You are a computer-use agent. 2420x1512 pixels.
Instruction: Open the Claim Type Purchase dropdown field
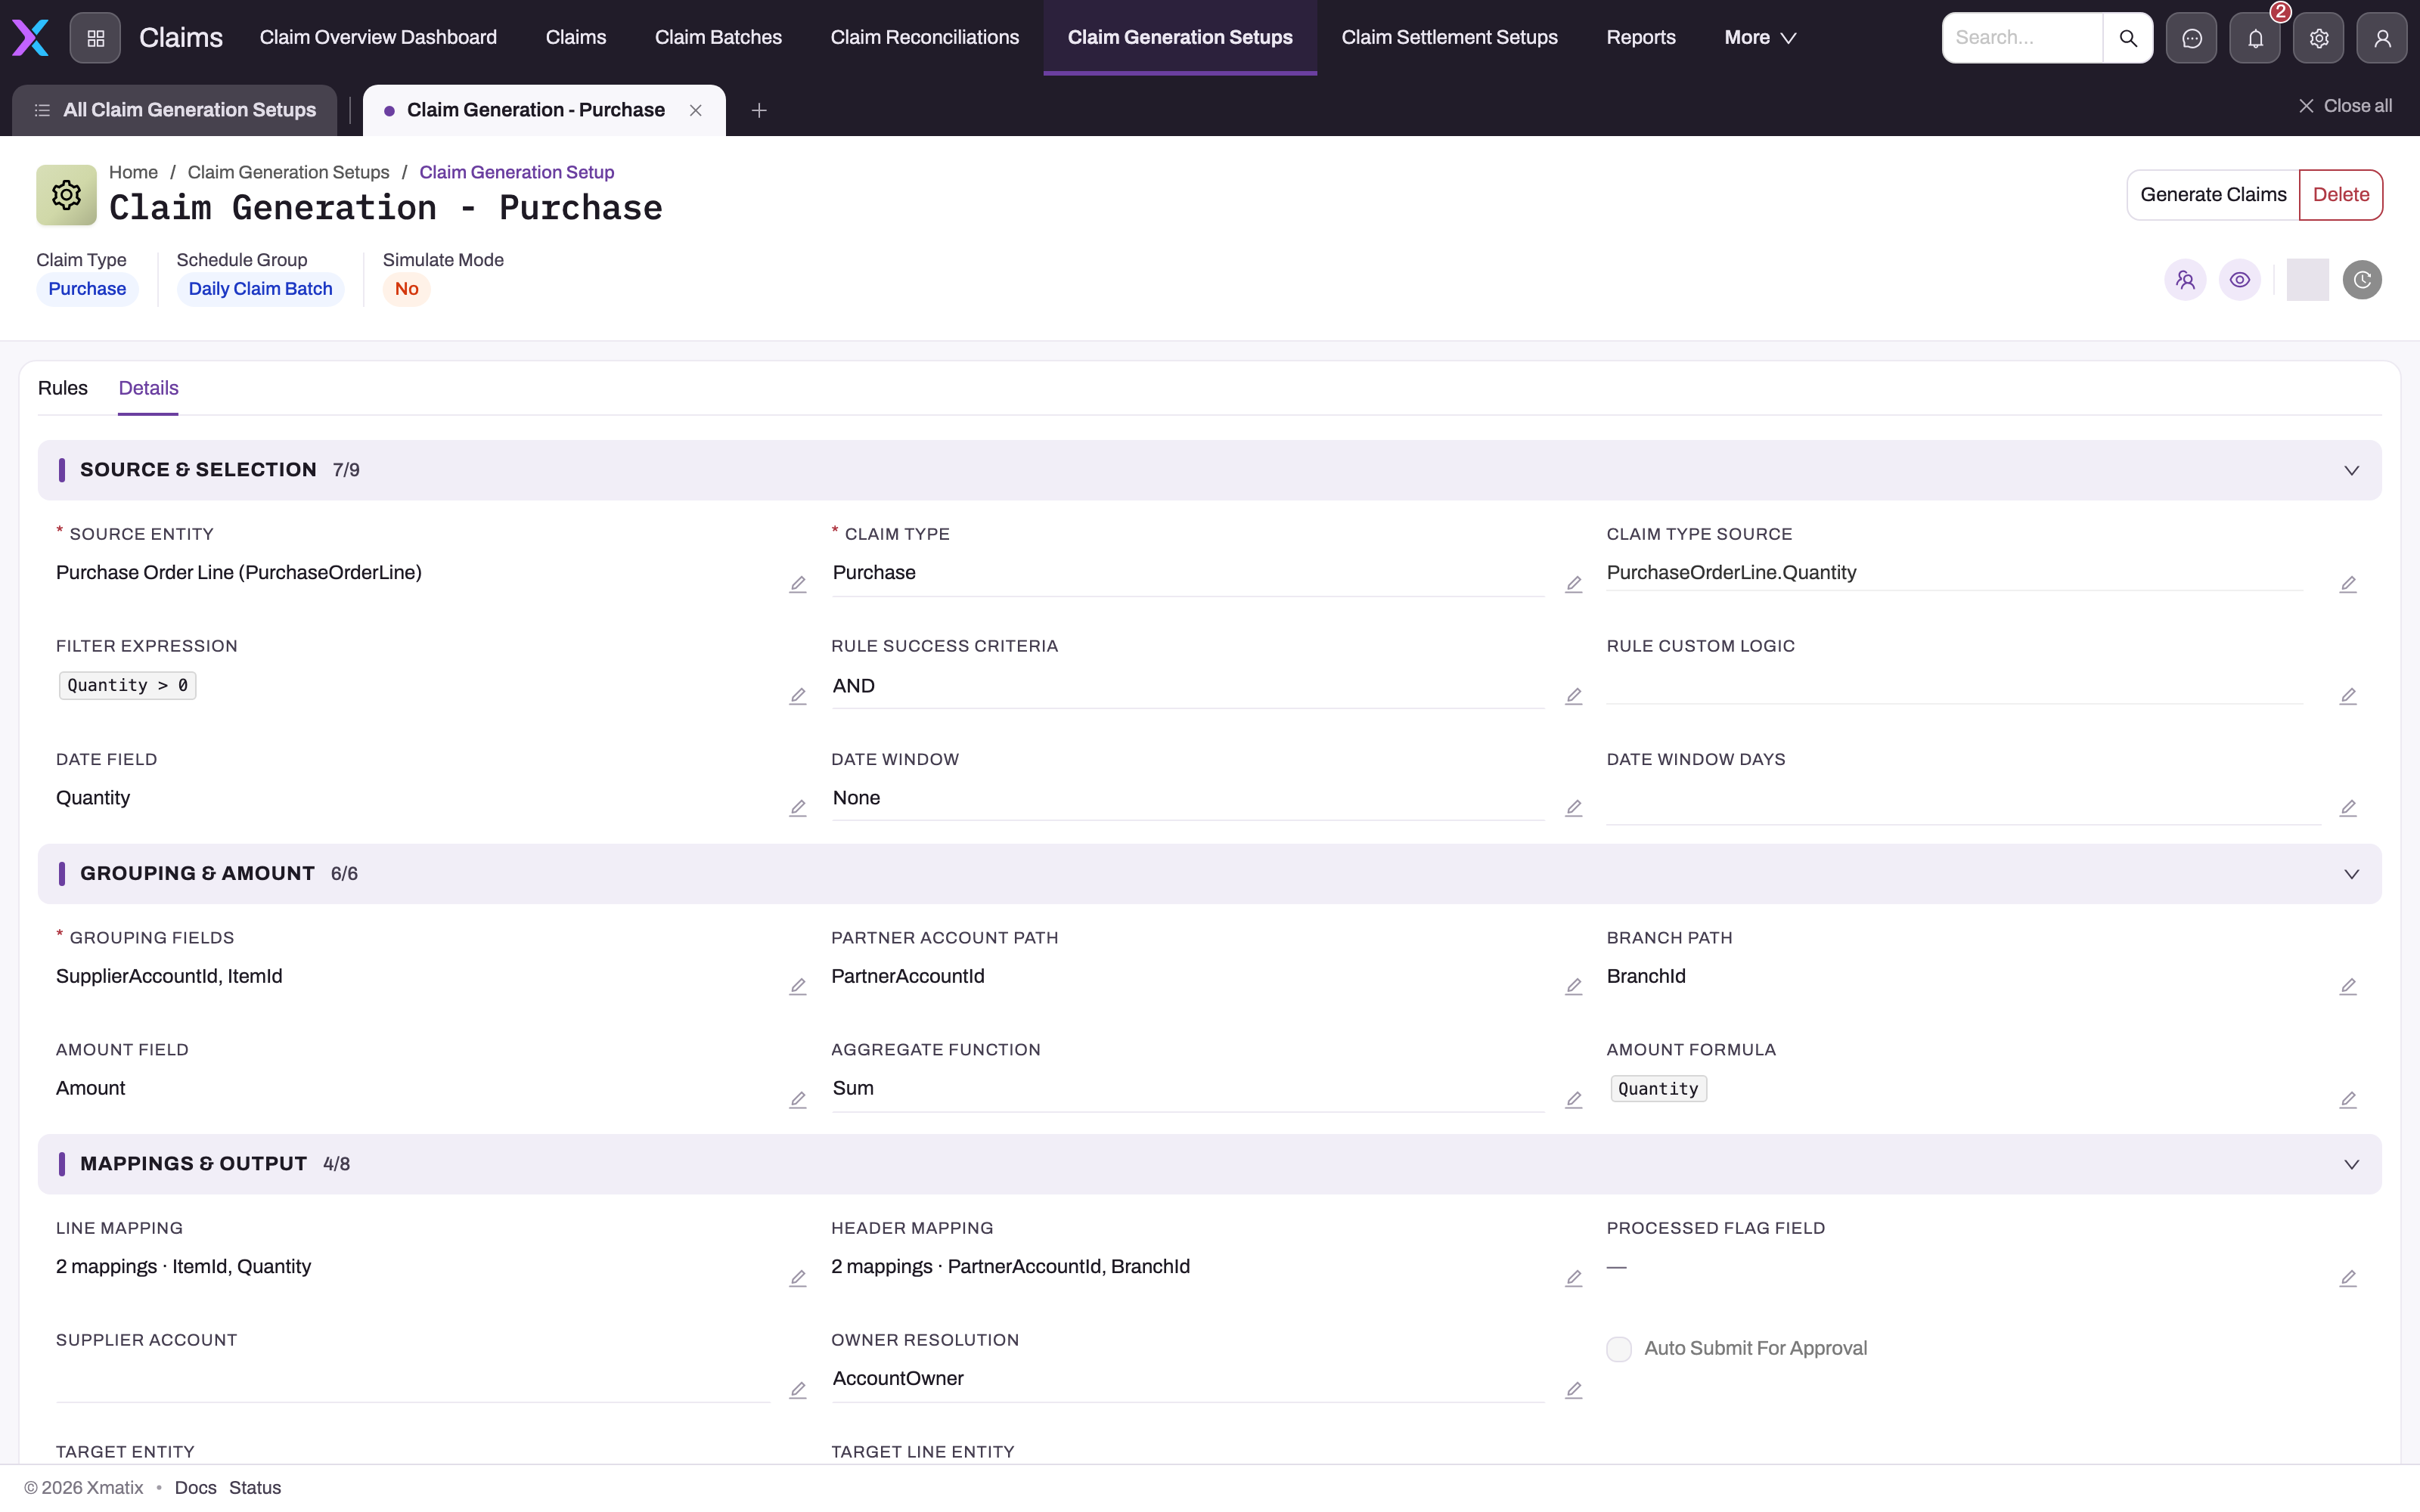point(1188,573)
